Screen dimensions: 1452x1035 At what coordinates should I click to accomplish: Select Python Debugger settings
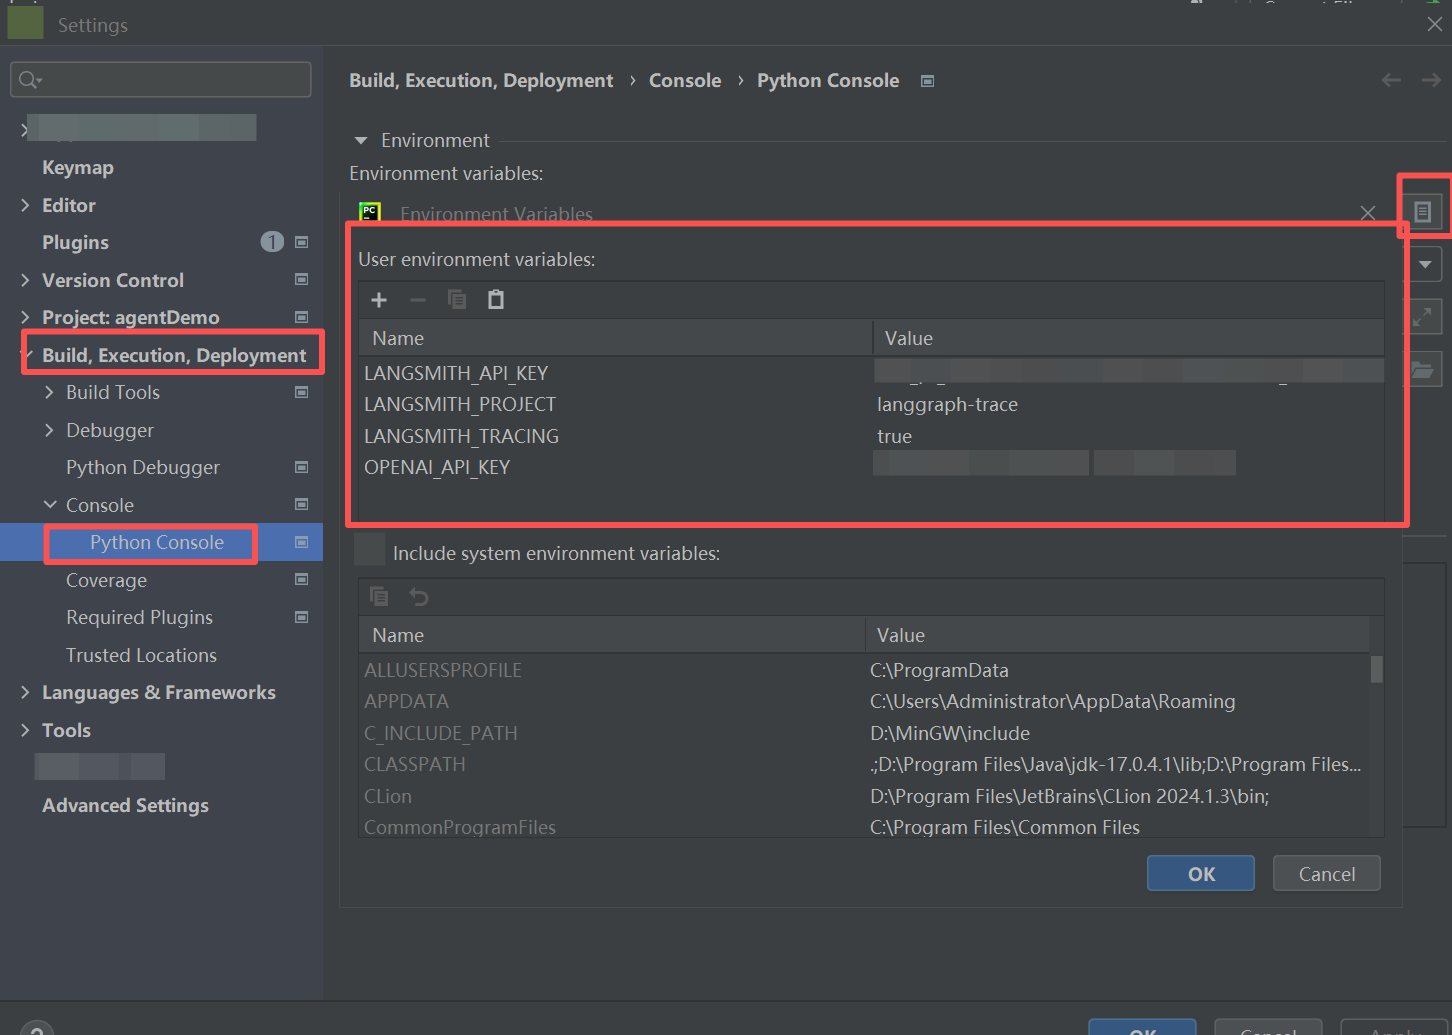[x=143, y=468]
